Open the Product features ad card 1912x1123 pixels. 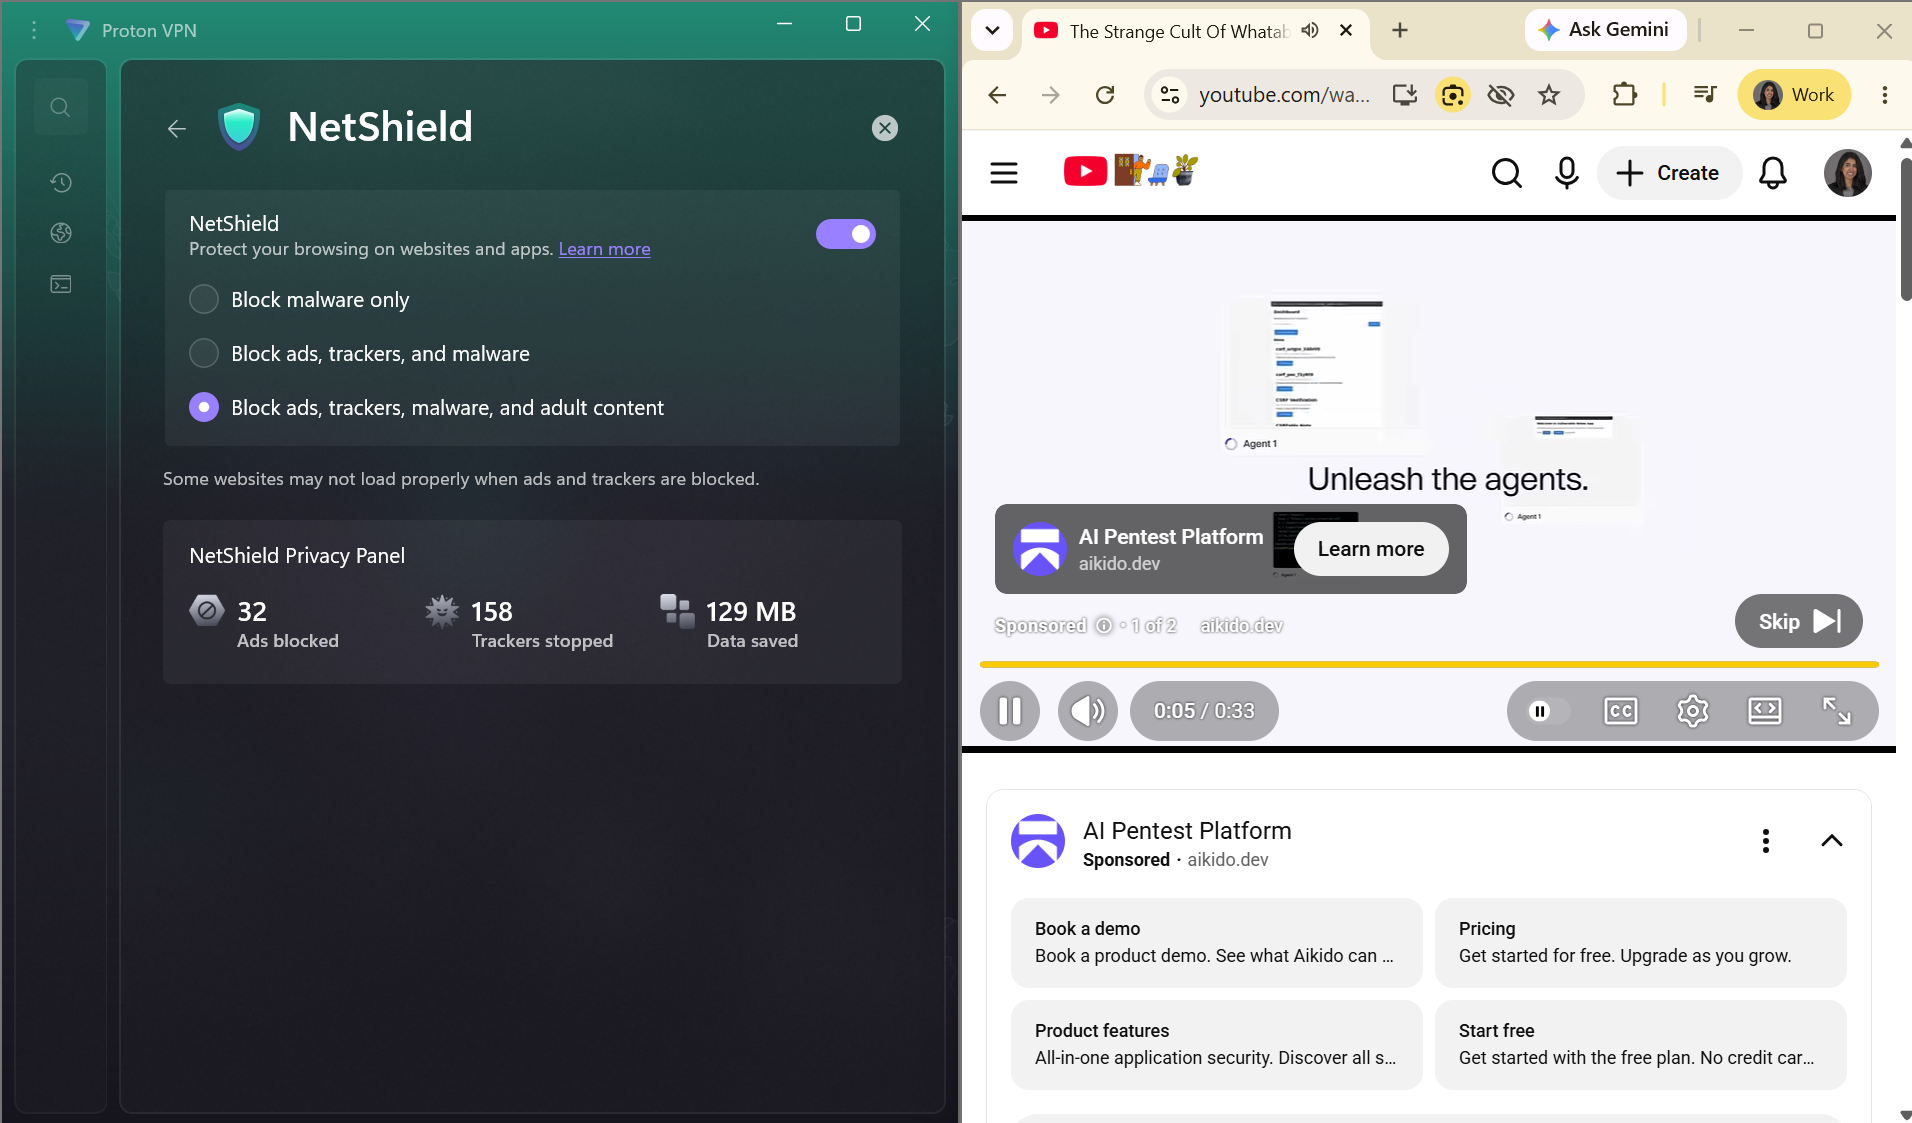1216,1045
